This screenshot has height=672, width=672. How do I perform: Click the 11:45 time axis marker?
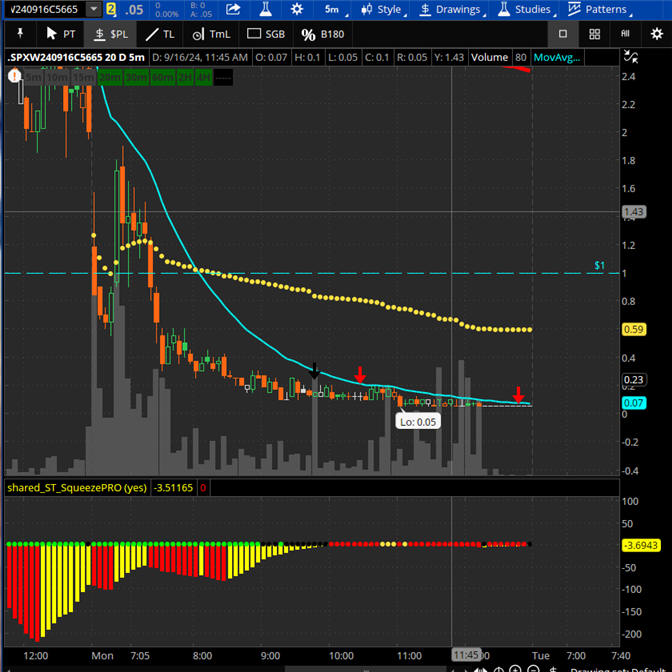pyautogui.click(x=465, y=655)
